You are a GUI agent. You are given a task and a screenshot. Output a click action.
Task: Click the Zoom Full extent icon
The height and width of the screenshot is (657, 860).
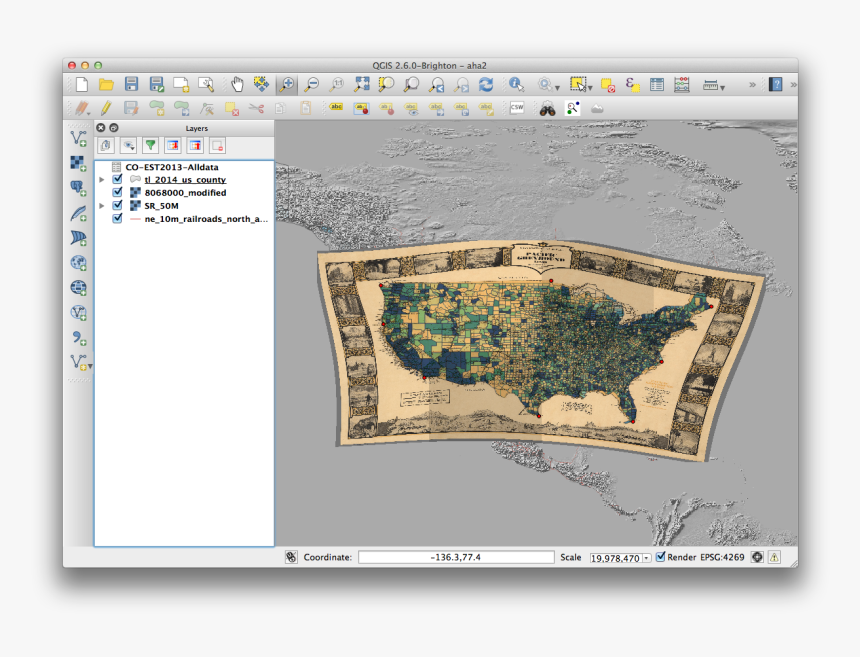[x=363, y=84]
